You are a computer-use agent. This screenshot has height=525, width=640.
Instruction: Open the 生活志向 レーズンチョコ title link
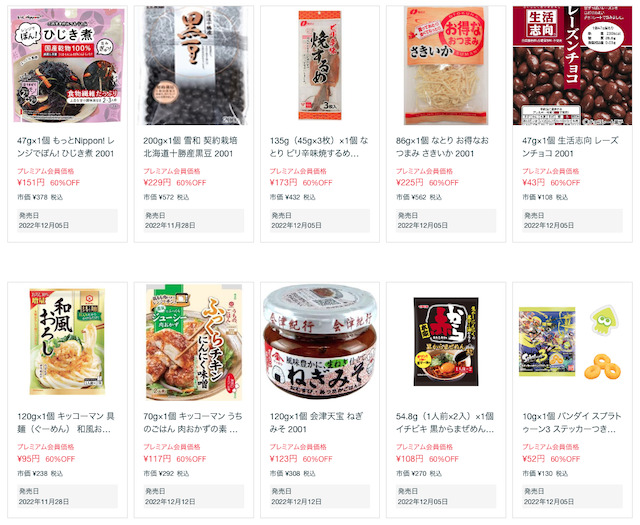[x=570, y=147]
